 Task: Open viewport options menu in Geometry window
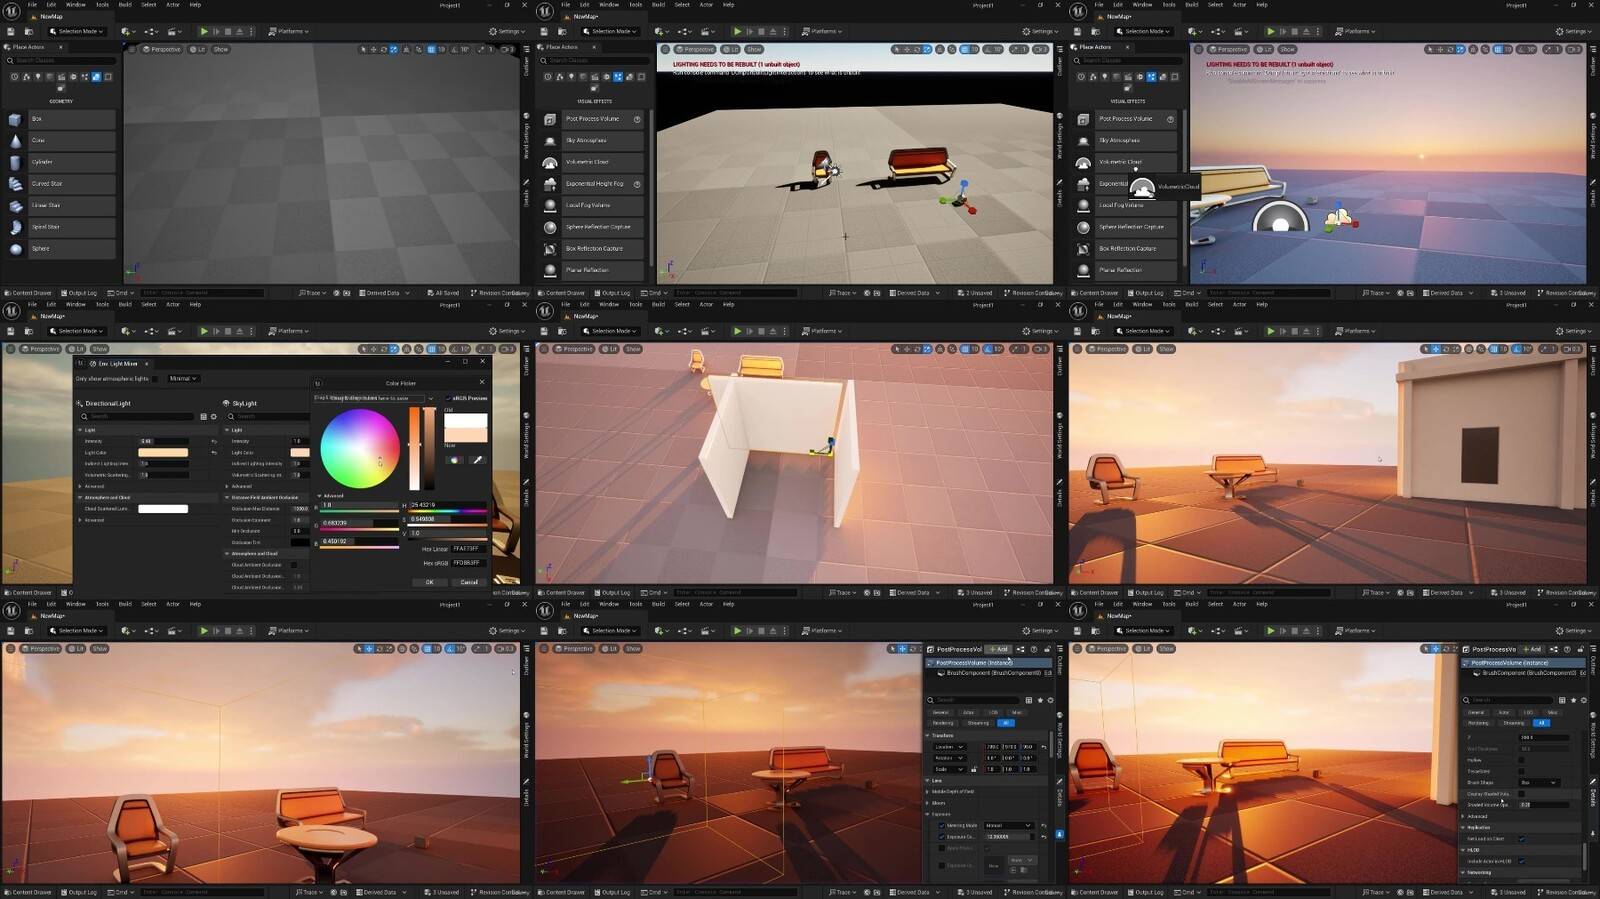(x=133, y=49)
